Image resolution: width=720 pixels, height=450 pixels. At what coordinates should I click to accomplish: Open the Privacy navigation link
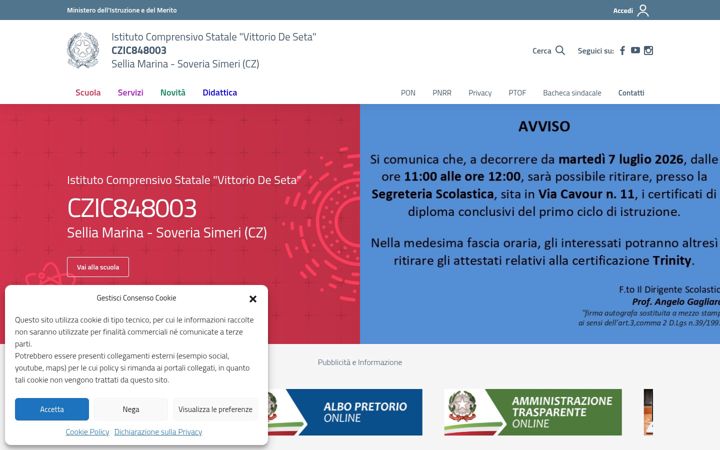(x=480, y=93)
